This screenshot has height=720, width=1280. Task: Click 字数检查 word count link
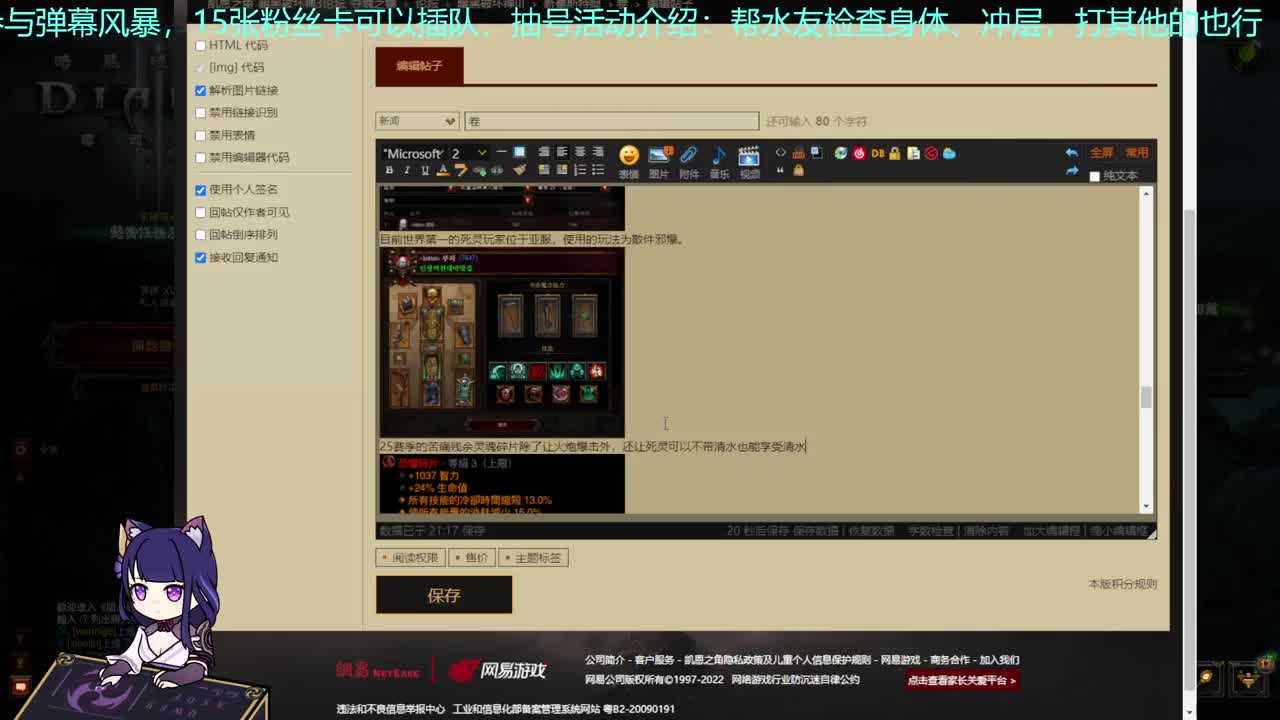point(929,531)
